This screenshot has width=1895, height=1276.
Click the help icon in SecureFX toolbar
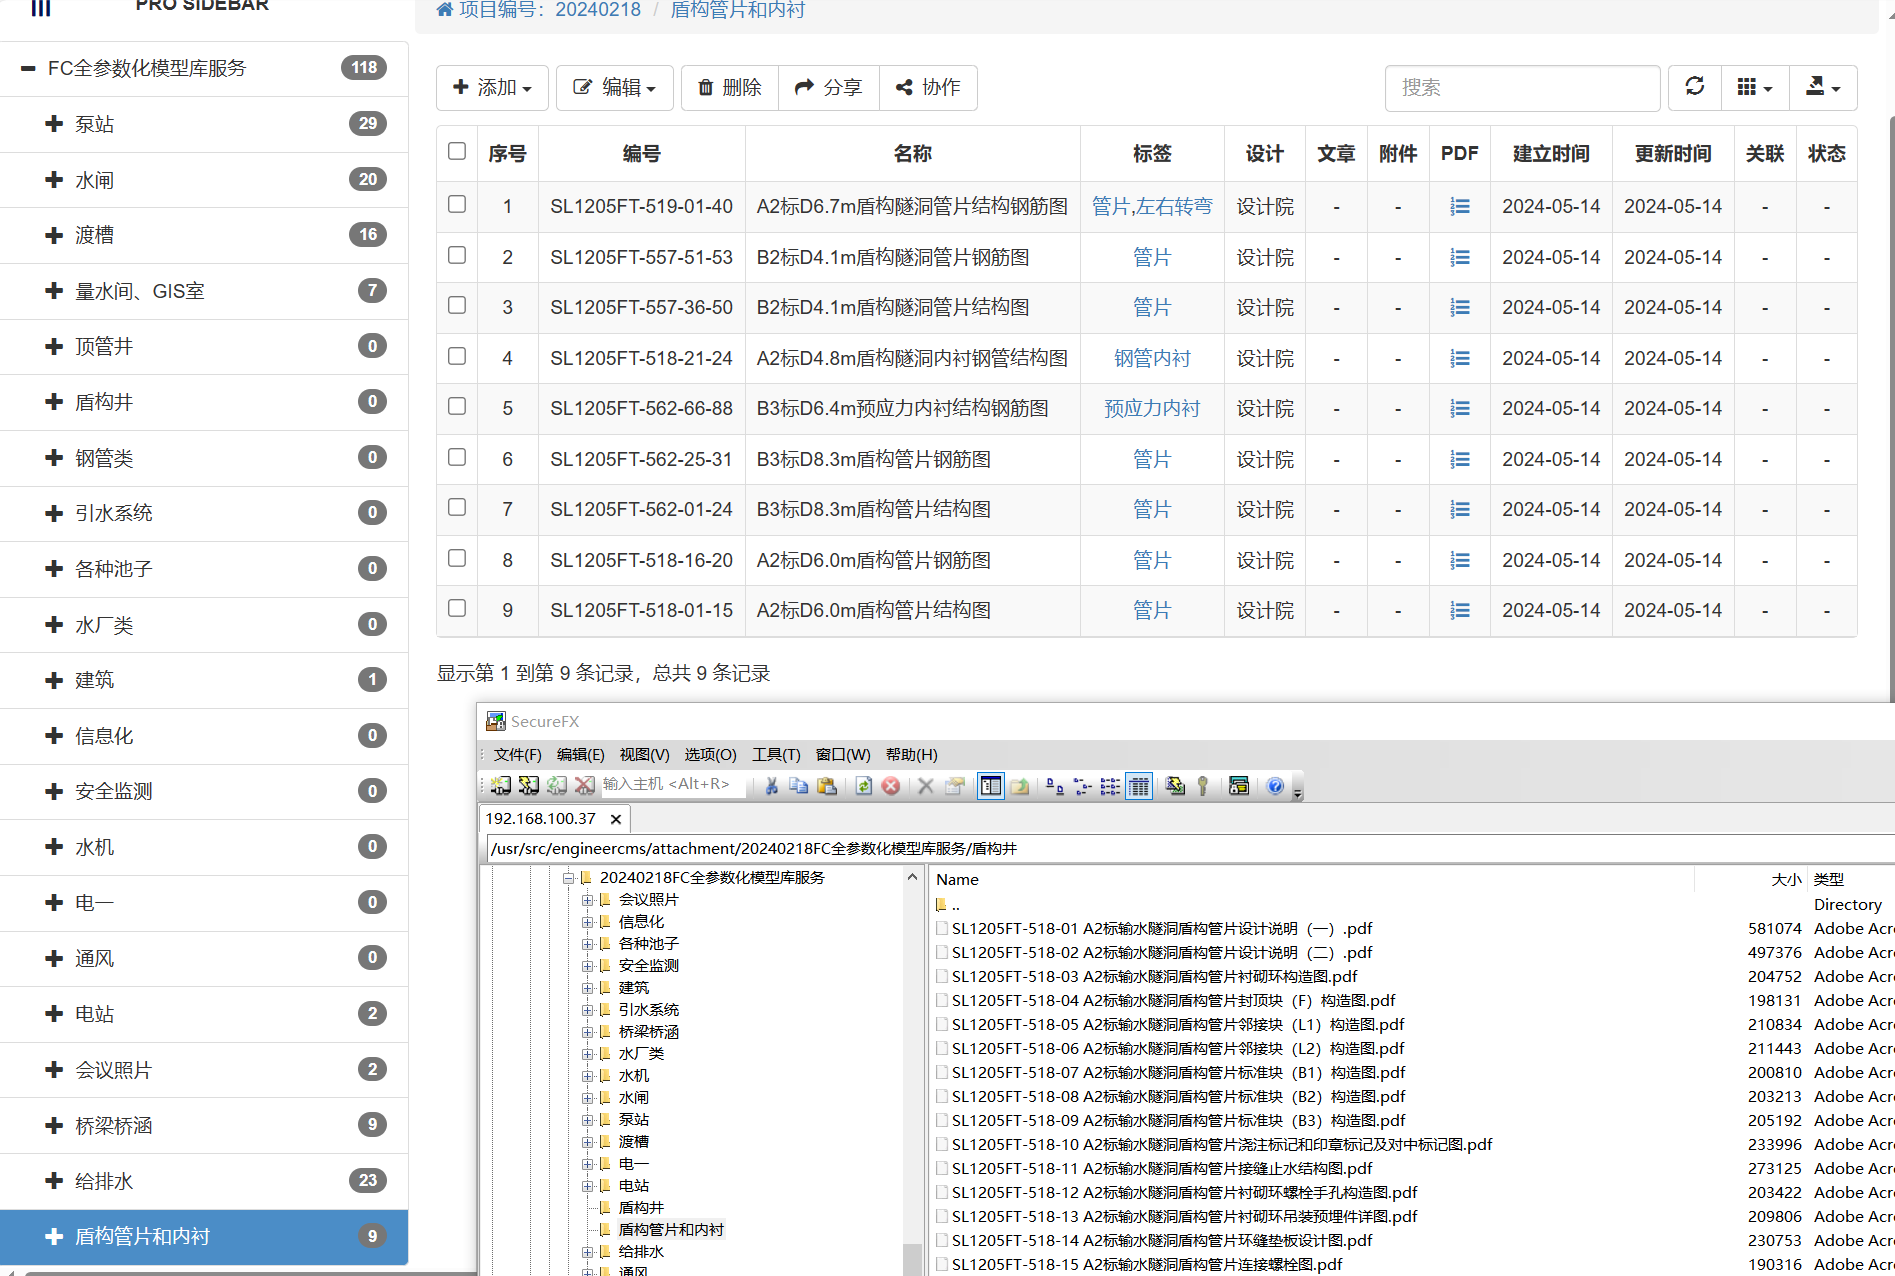(x=1274, y=786)
